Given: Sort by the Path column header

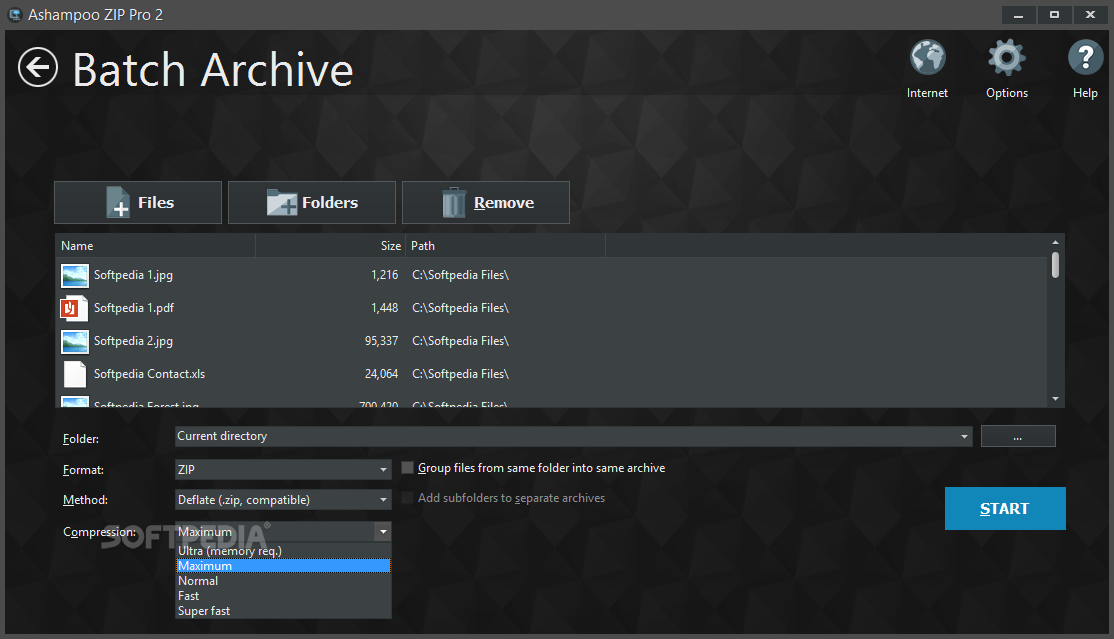Looking at the screenshot, I should point(506,246).
